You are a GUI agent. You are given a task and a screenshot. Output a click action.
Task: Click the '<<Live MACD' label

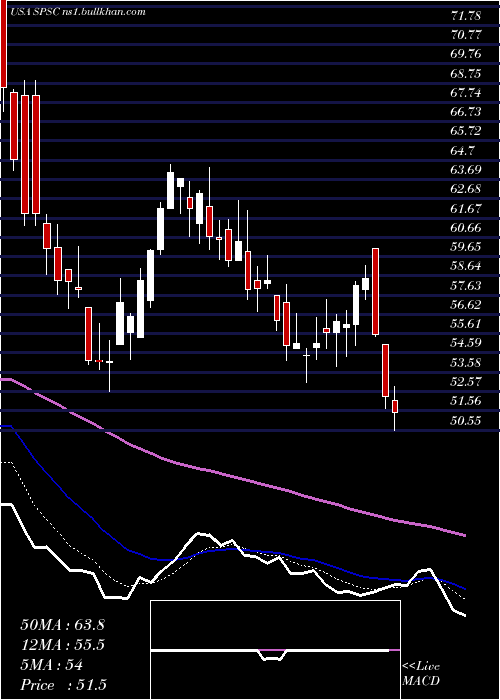(x=421, y=673)
